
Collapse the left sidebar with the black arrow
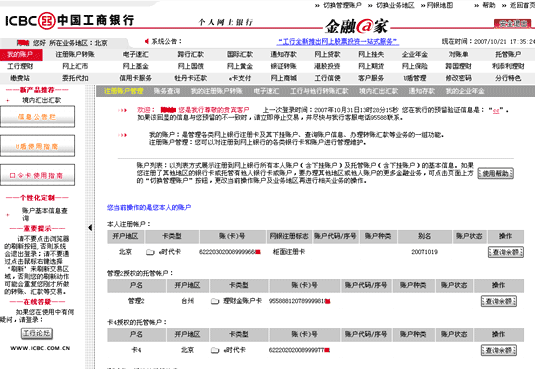(x=90, y=227)
